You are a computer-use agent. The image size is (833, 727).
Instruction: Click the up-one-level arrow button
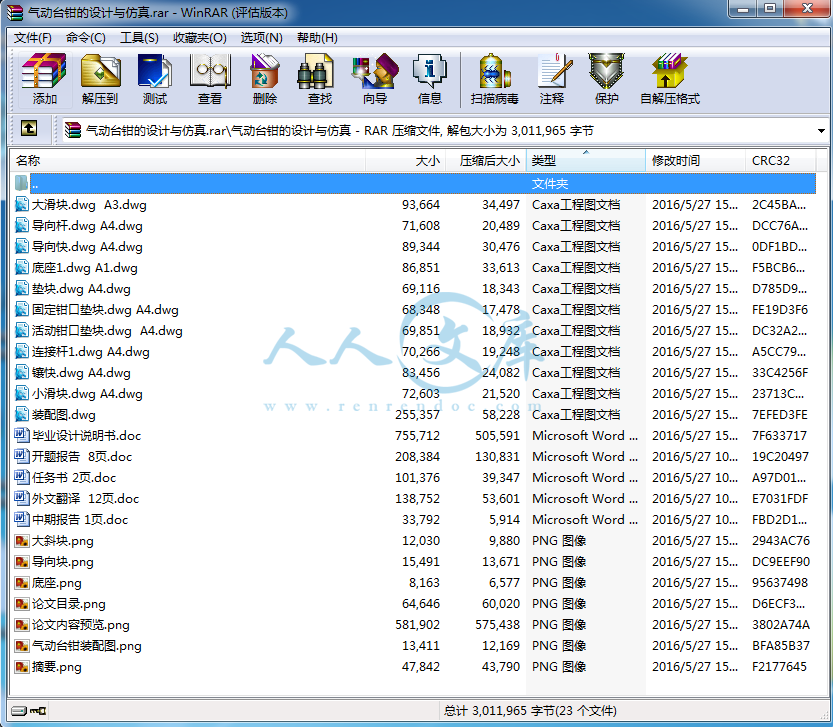tap(29, 128)
